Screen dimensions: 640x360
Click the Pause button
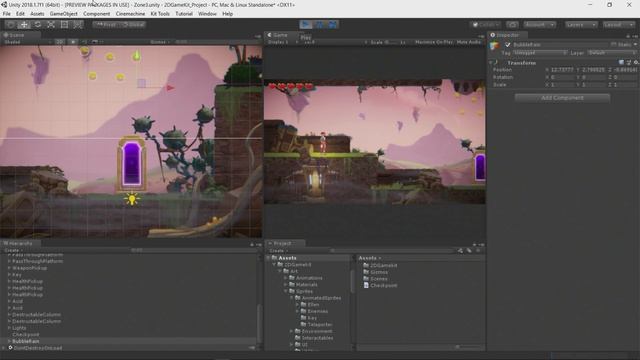click(320, 24)
